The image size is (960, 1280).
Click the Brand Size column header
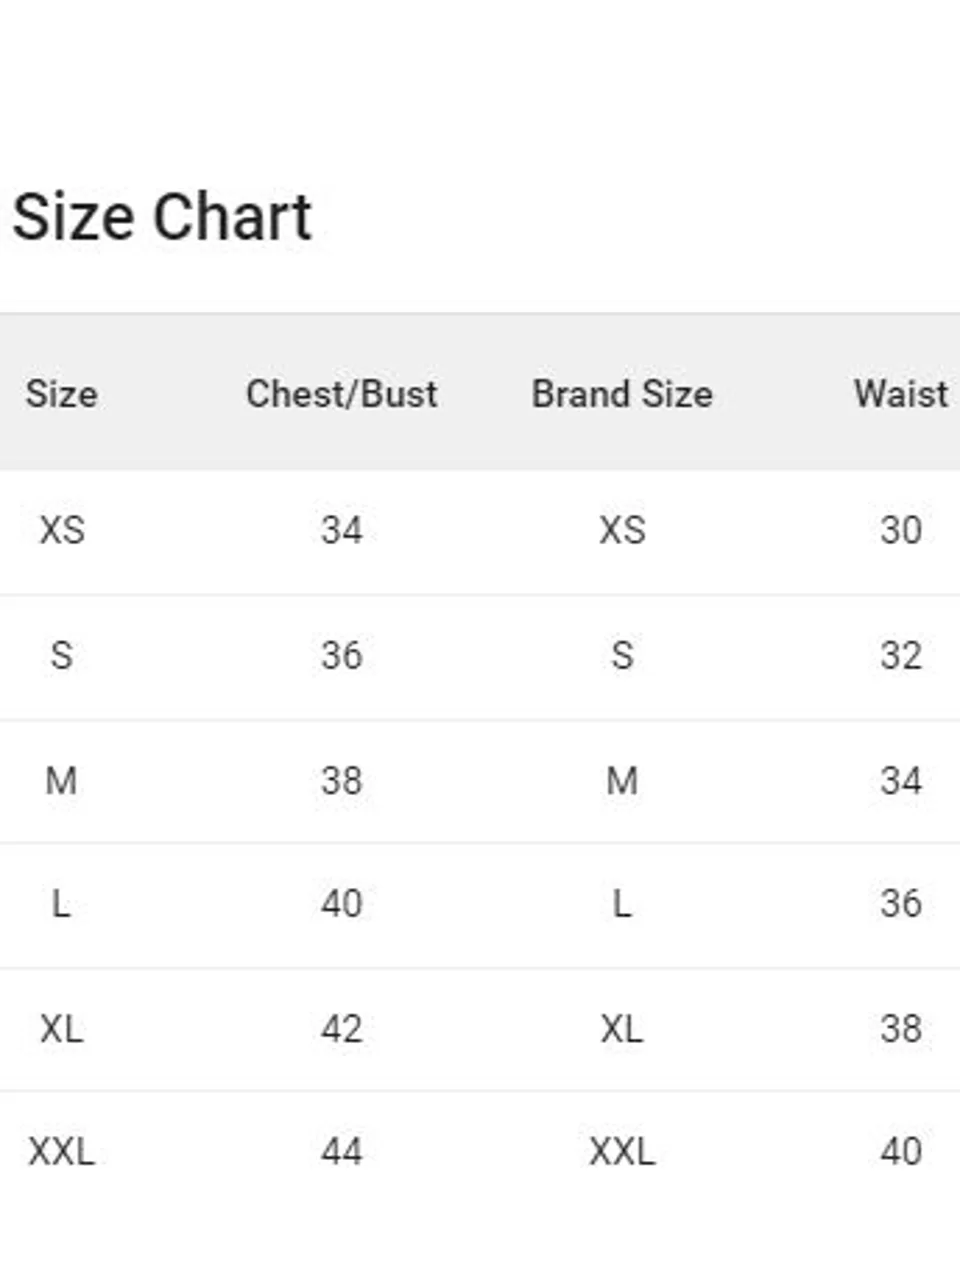point(622,394)
